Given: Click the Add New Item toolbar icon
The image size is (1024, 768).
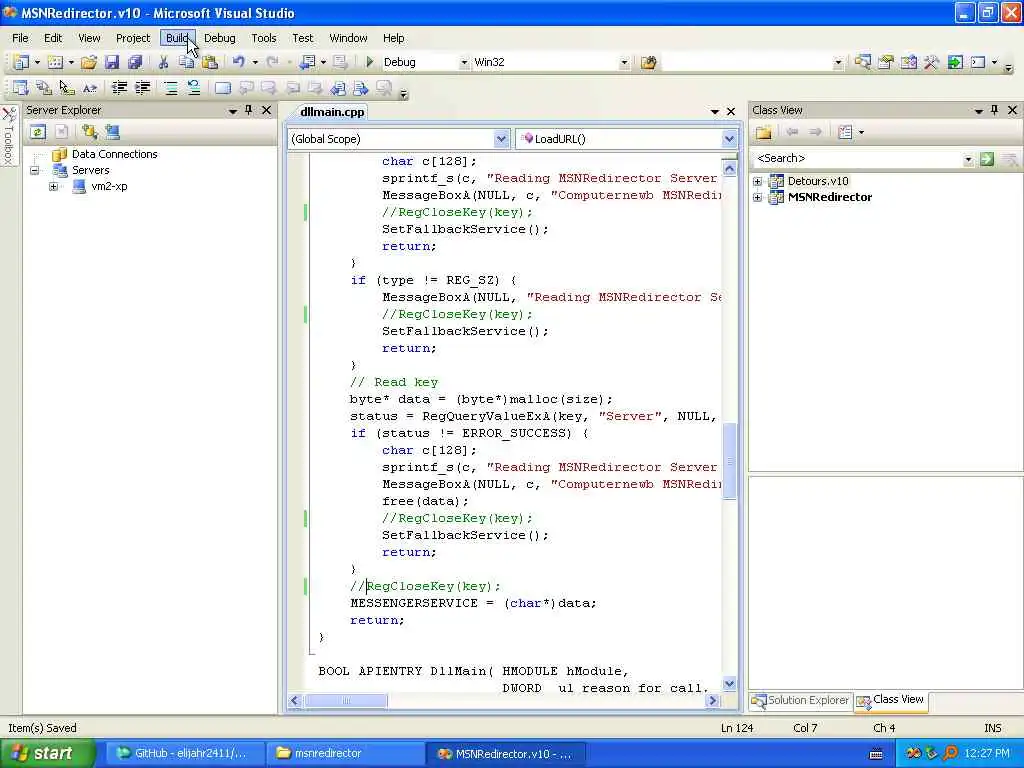Looking at the screenshot, I should [x=56, y=62].
